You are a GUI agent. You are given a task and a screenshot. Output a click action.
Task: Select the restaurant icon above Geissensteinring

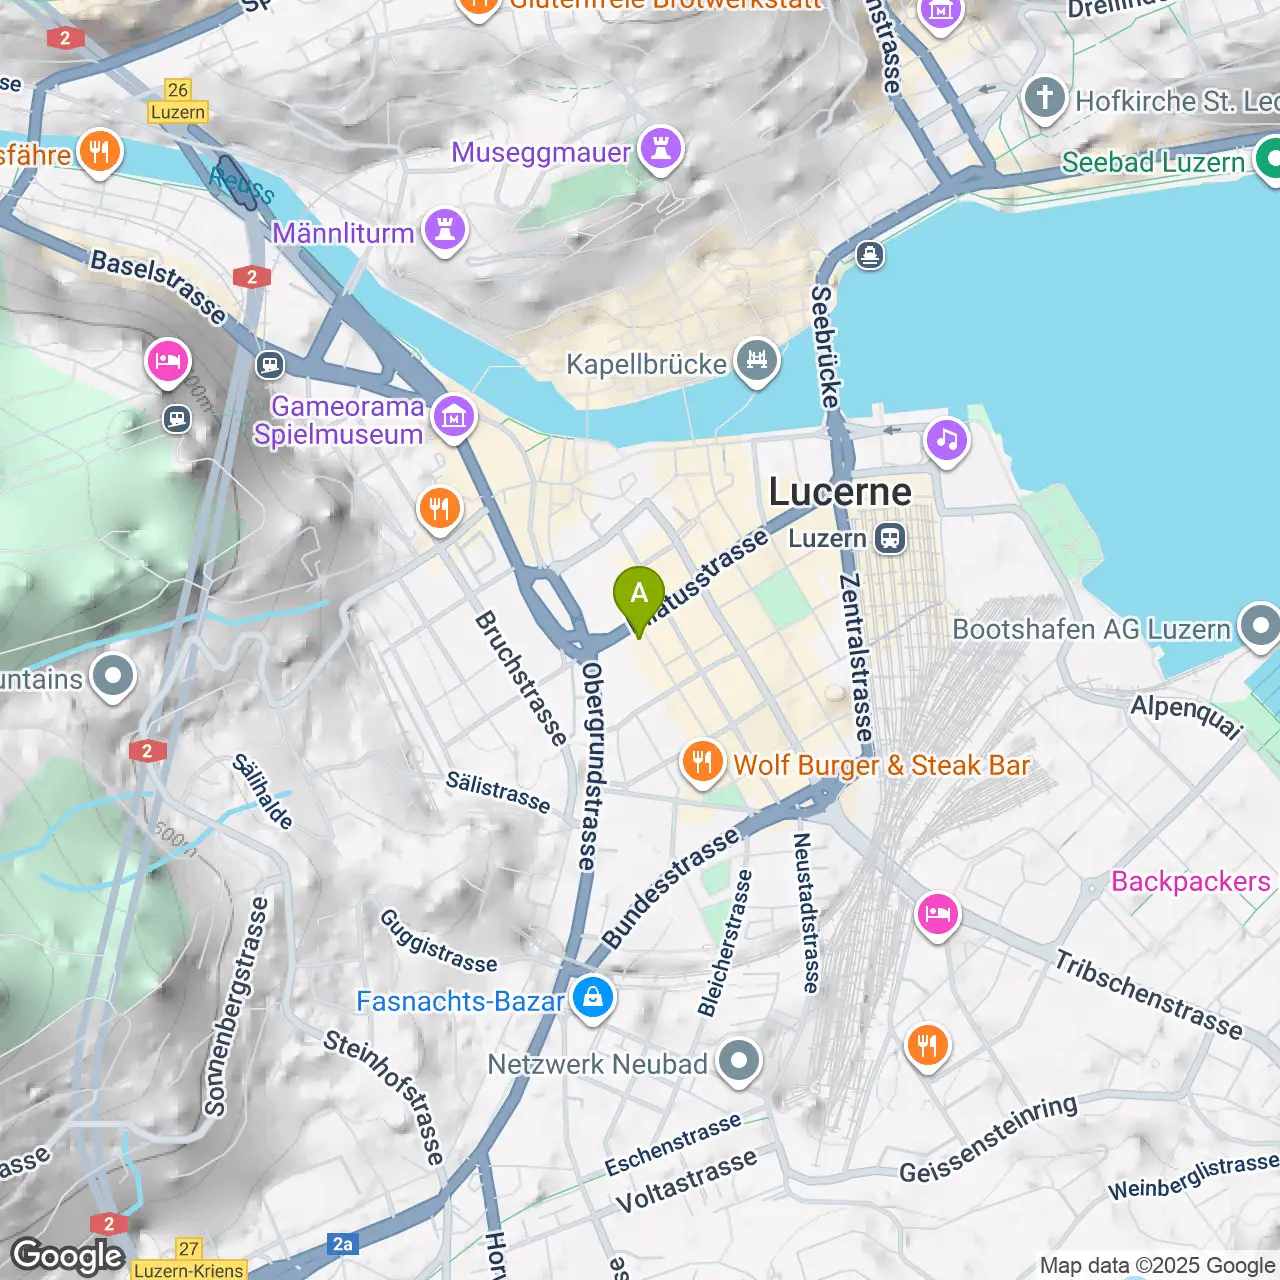(927, 1046)
